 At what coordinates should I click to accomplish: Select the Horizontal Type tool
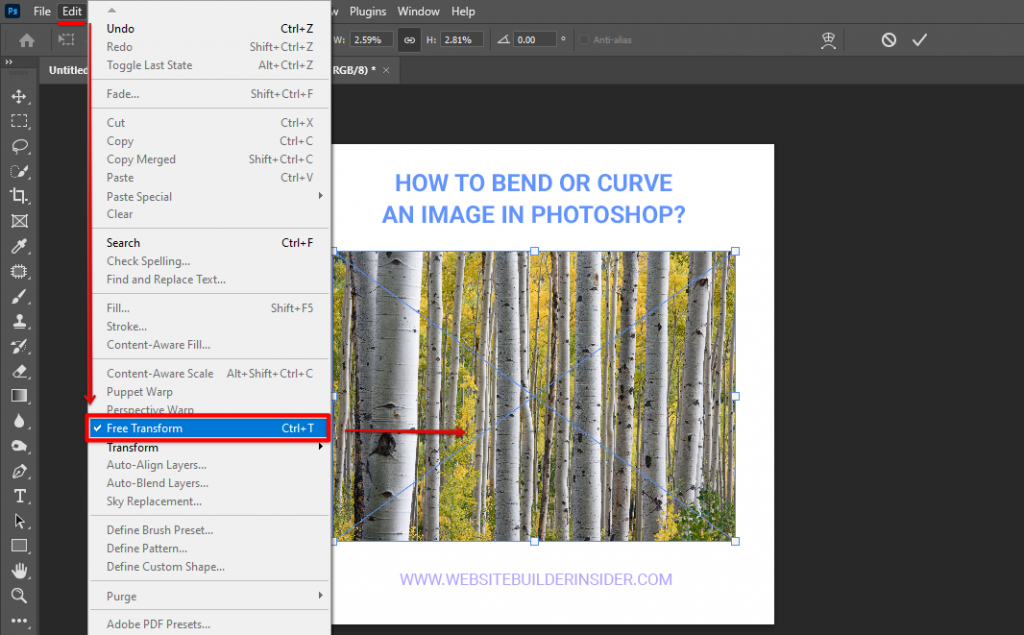pos(19,495)
